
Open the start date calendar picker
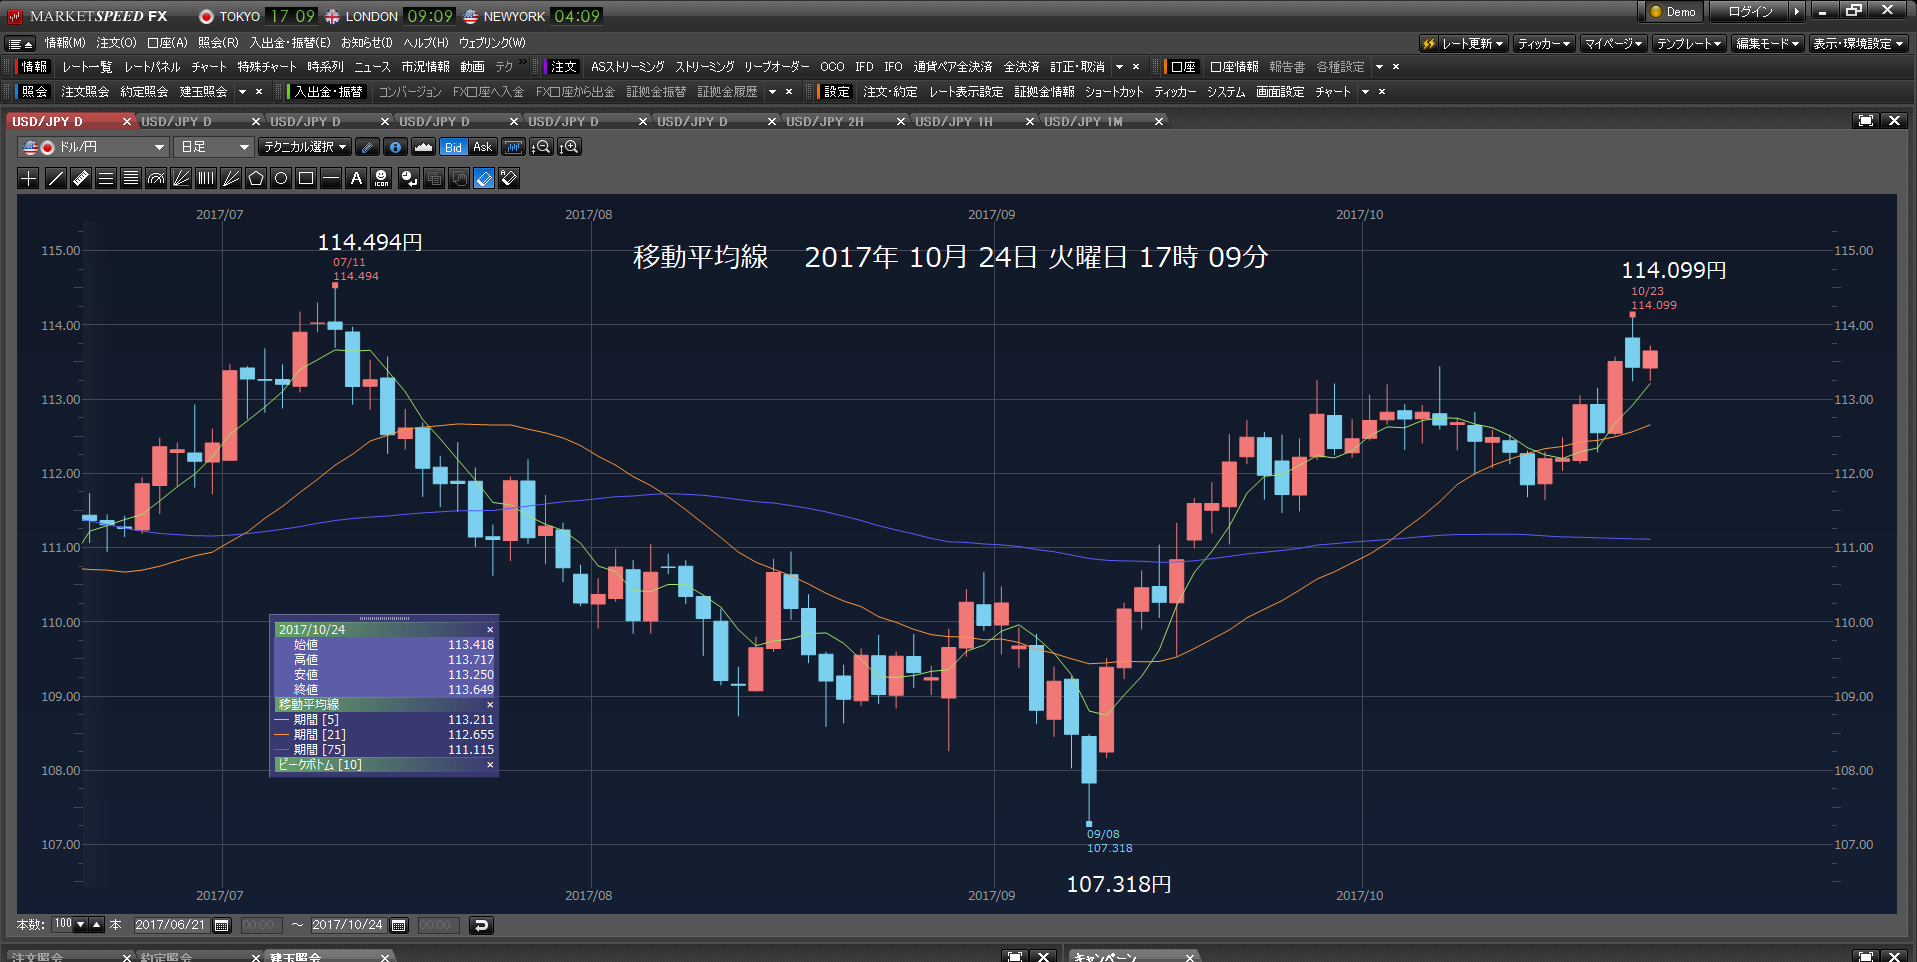click(x=222, y=925)
